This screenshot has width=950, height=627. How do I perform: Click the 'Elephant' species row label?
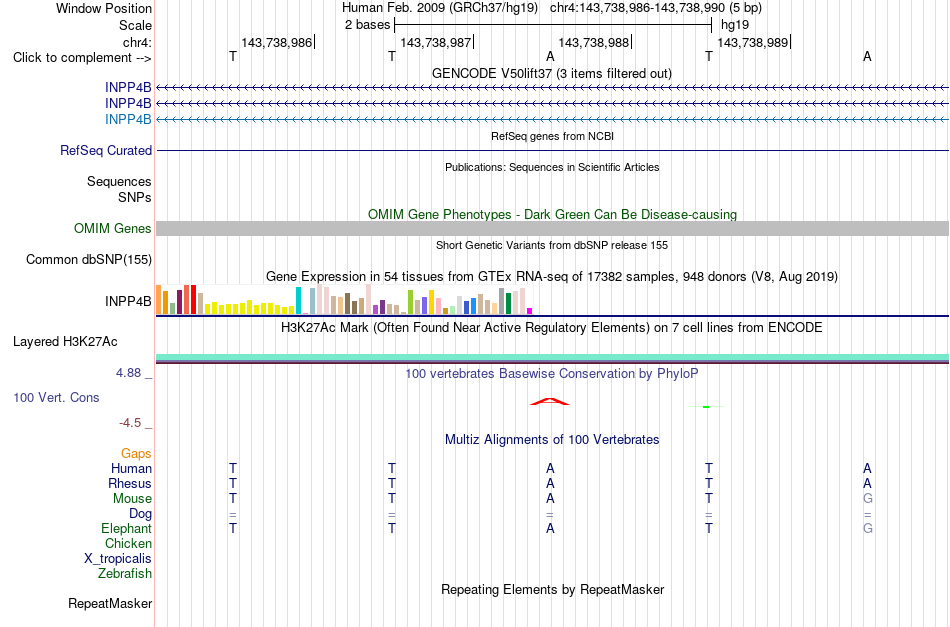point(127,528)
